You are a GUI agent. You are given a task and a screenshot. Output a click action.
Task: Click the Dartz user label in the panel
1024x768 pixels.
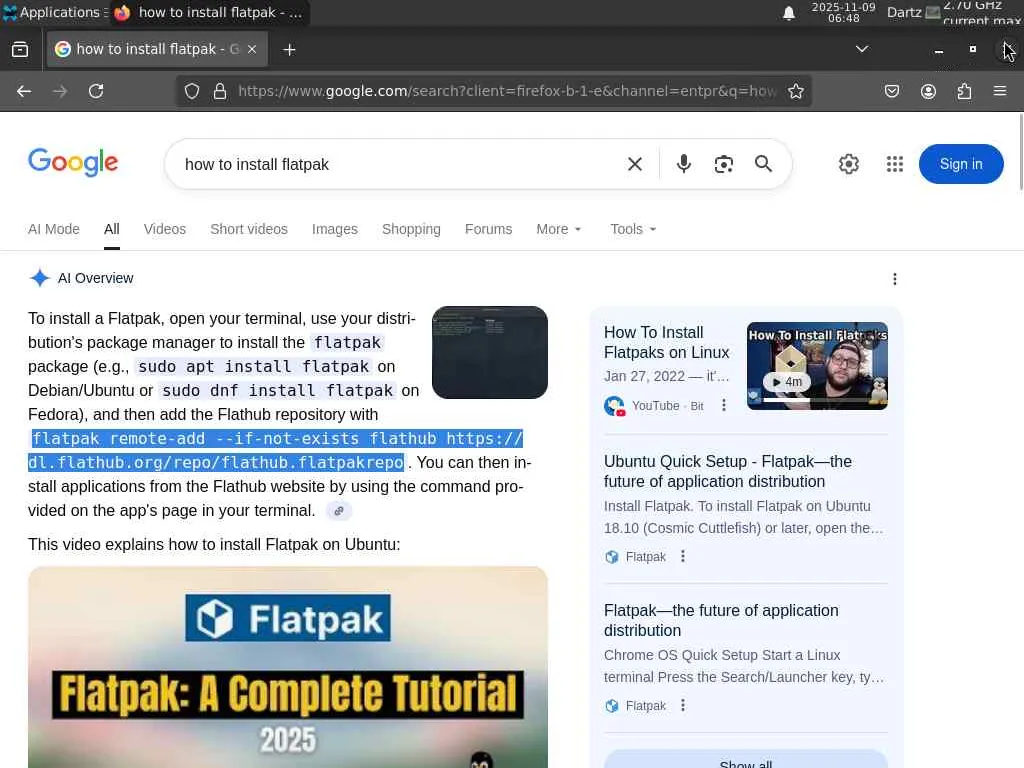coord(904,12)
